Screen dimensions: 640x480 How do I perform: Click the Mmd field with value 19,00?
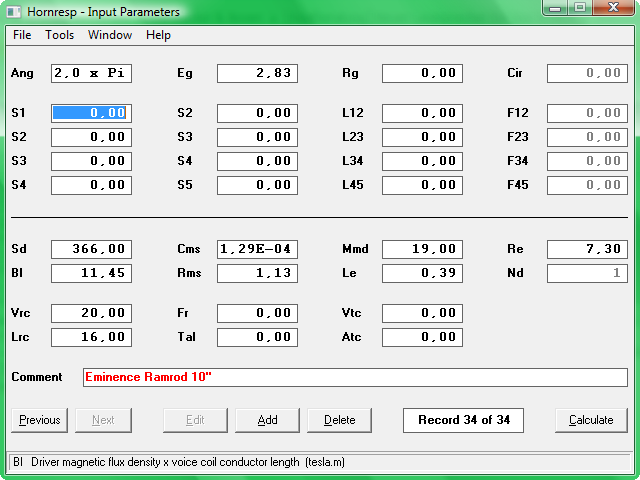(x=422, y=249)
